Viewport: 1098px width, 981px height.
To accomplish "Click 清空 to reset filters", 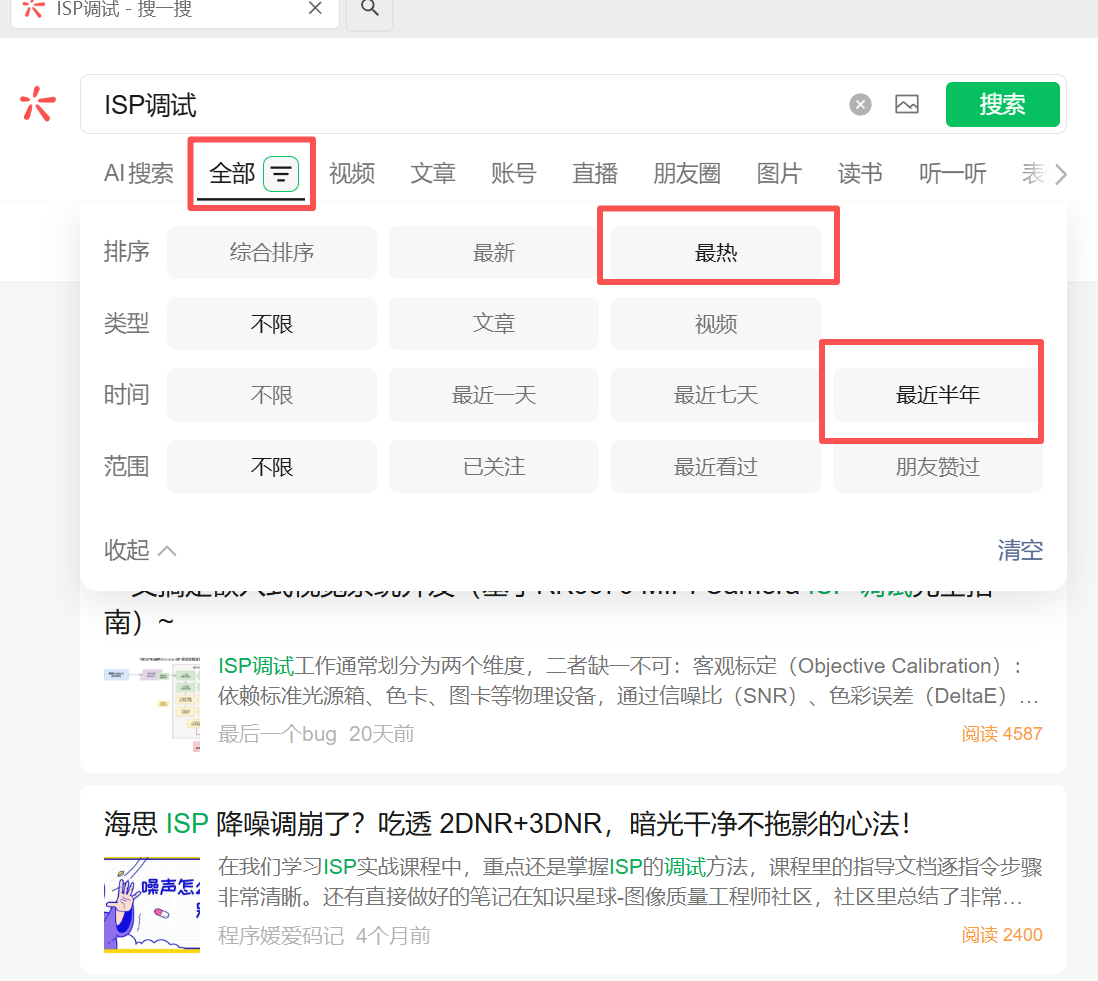I will pos(1020,550).
